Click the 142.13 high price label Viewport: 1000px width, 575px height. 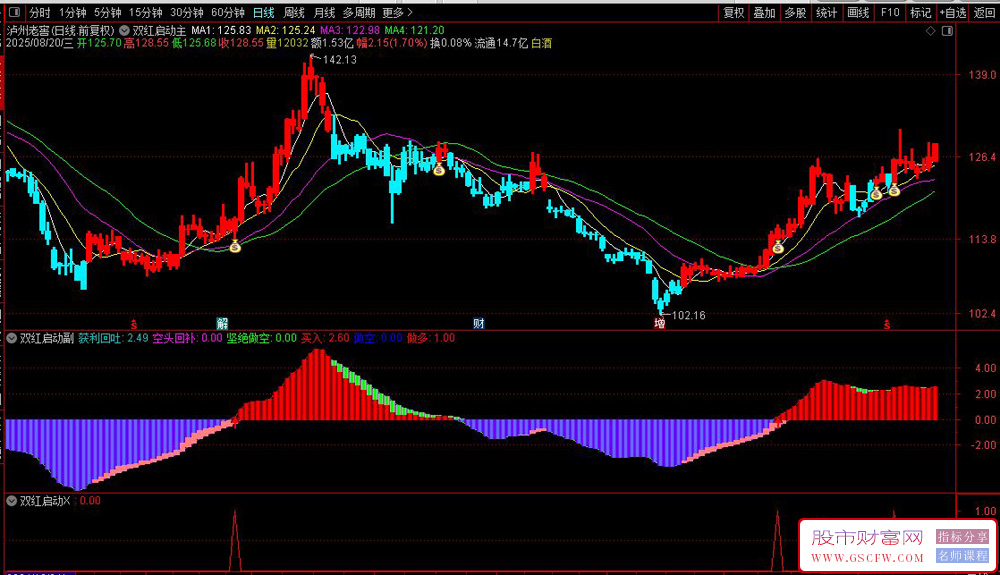coord(340,60)
